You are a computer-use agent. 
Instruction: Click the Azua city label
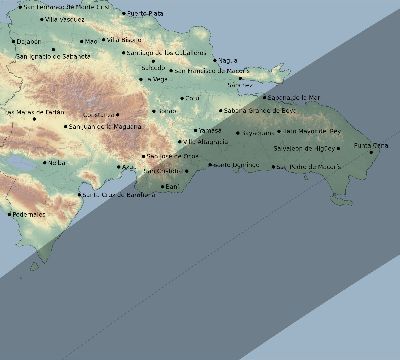[x=129, y=167]
